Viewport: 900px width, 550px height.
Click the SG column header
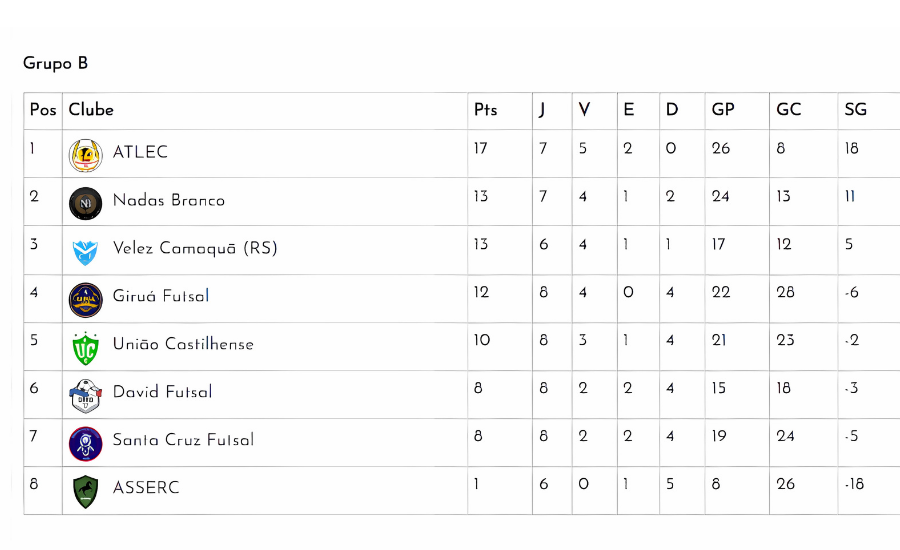pyautogui.click(x=855, y=110)
